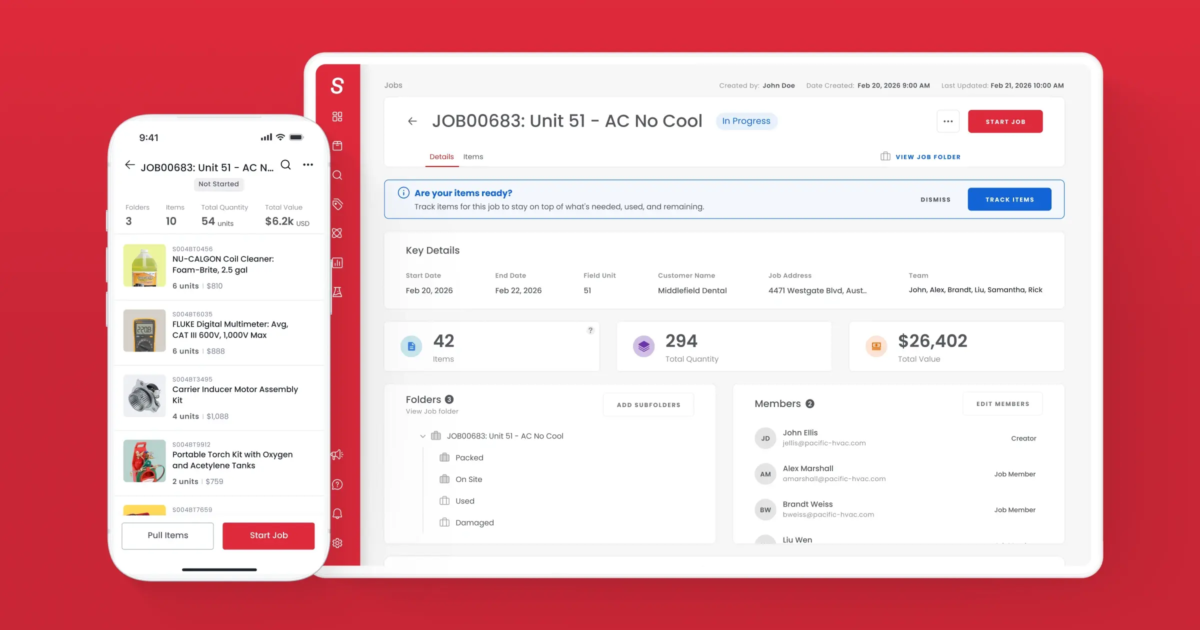Tap Start Job on the phone

tap(268, 535)
